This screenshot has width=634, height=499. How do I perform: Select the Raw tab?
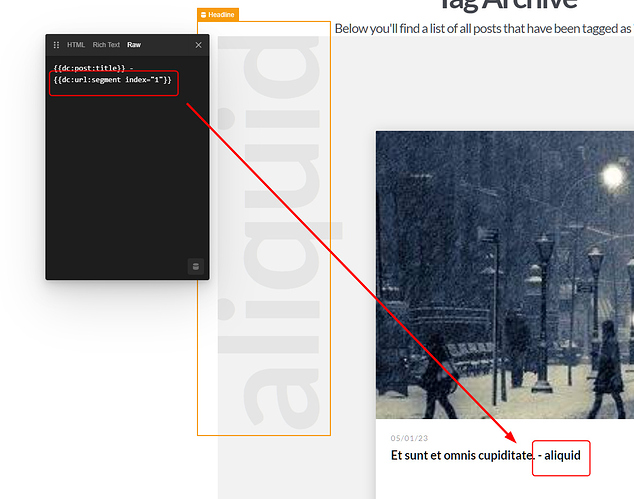[x=134, y=45]
